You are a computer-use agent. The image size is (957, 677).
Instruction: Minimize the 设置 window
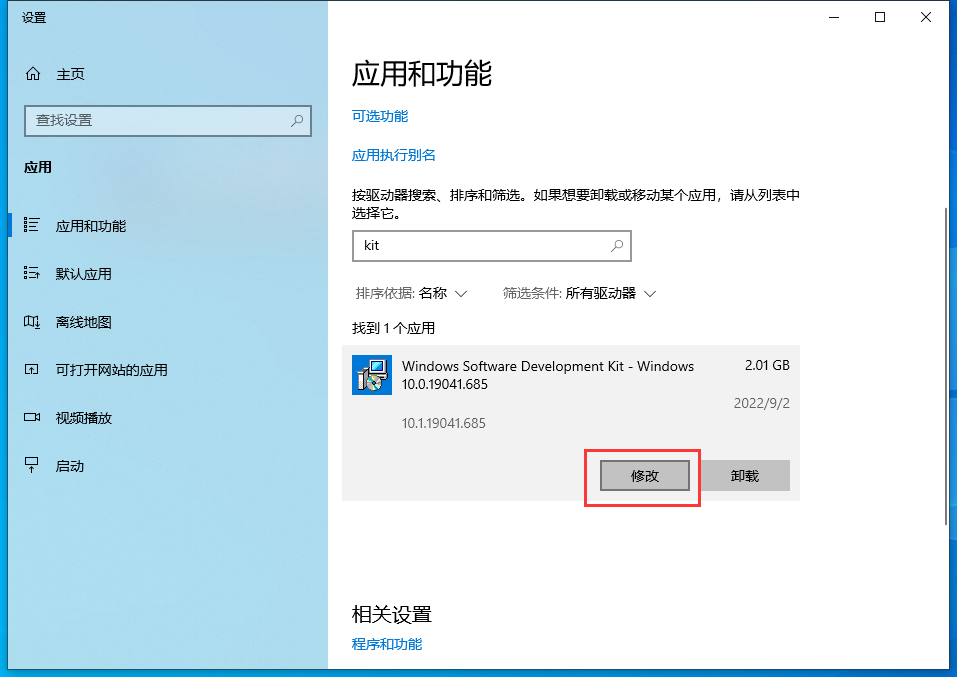[x=834, y=17]
